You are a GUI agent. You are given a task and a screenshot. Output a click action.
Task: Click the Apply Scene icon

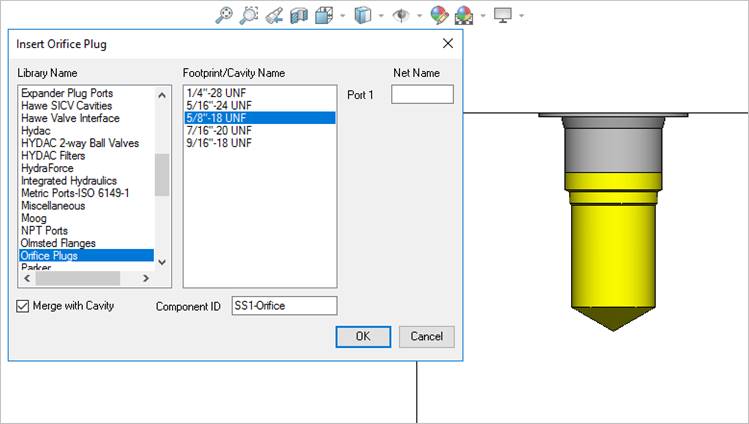464,16
